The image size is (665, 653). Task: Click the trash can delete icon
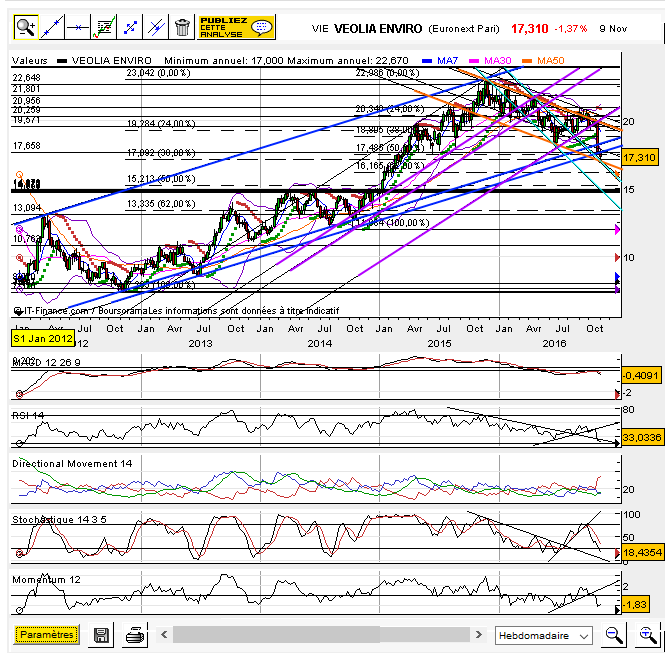point(182,27)
